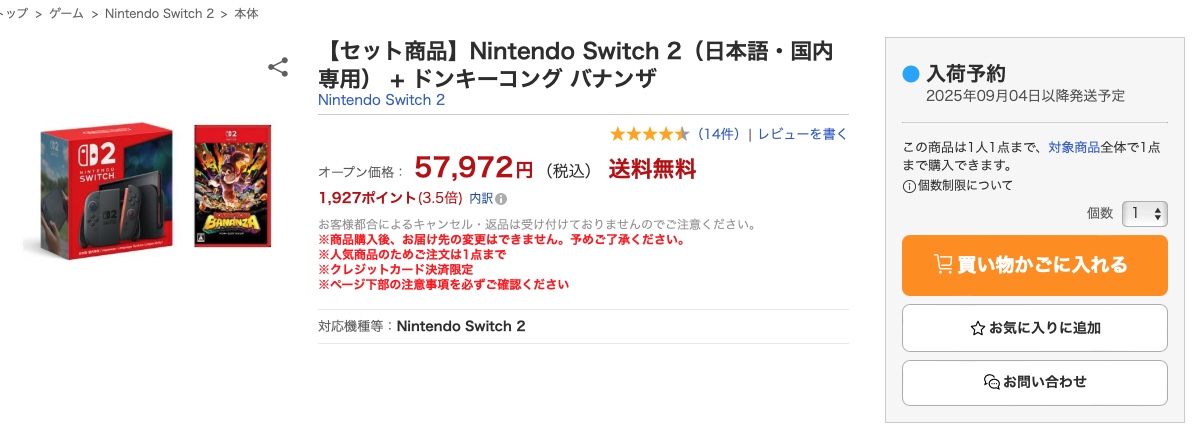Click the info icon next to 内訳

tap(501, 198)
